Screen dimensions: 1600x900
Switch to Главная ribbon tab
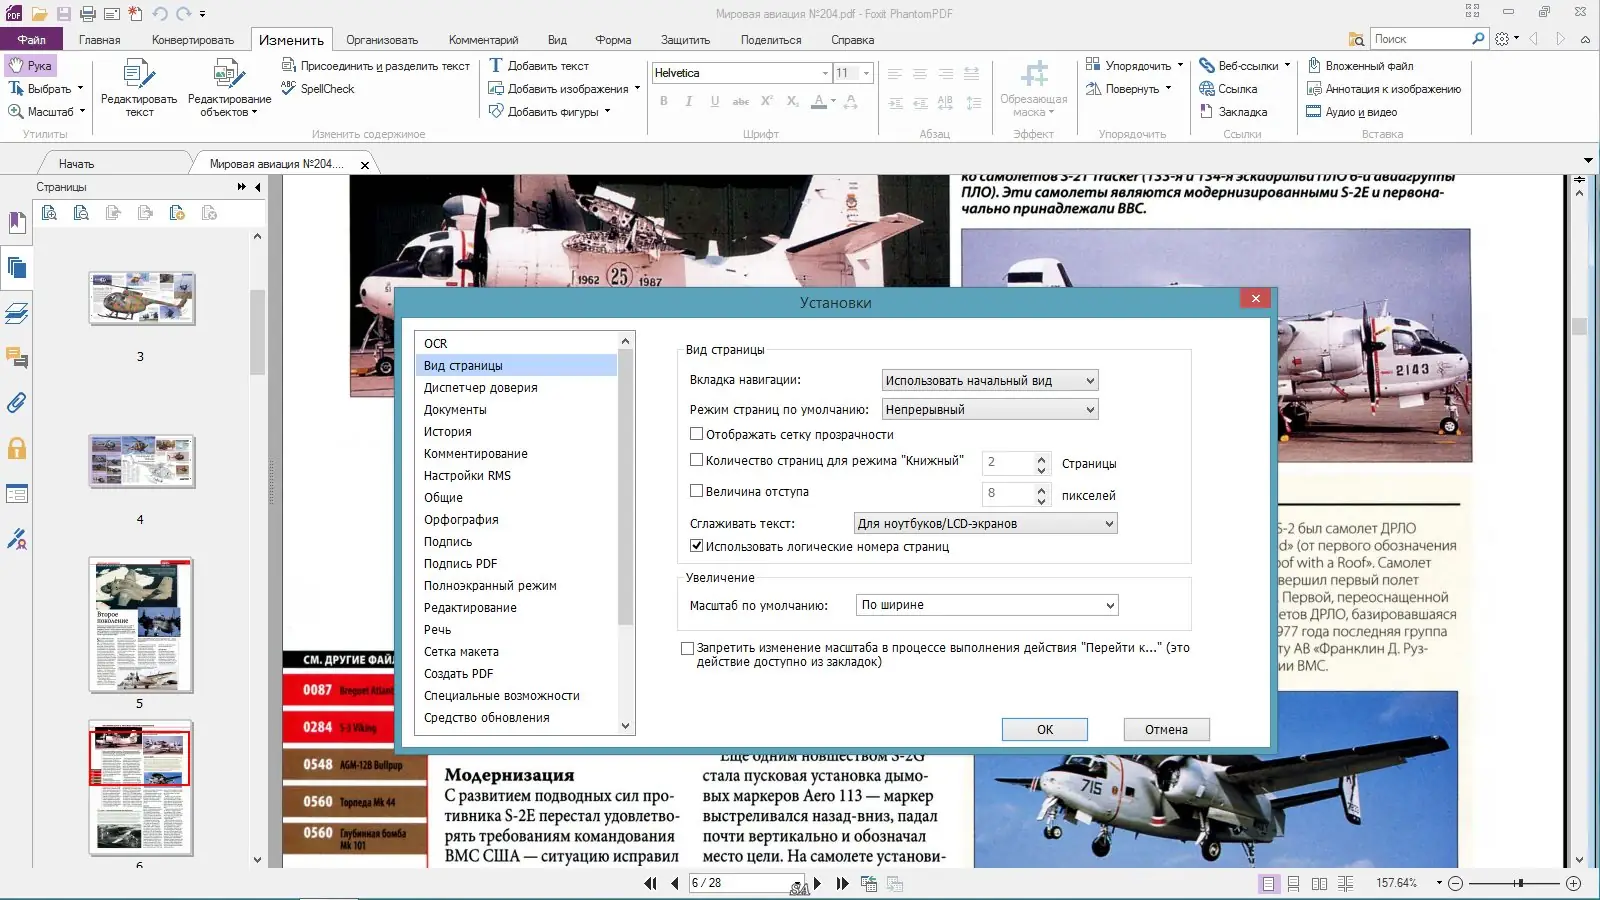100,40
